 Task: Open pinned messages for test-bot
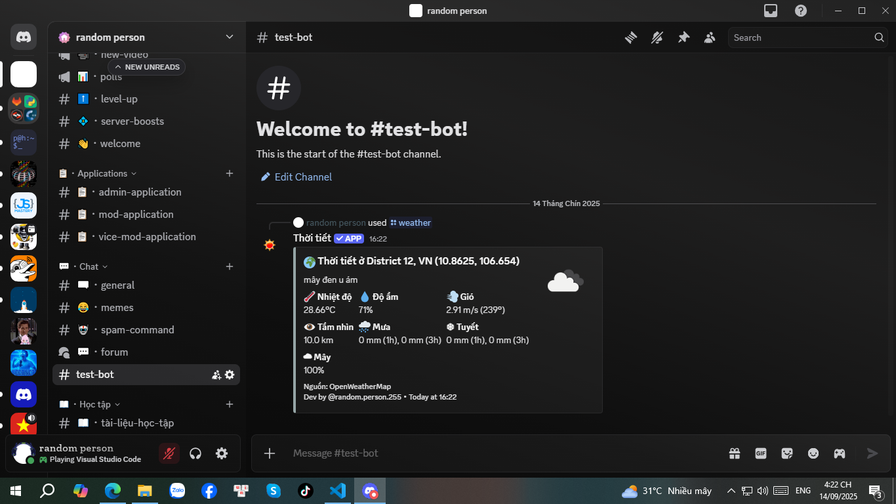[683, 38]
